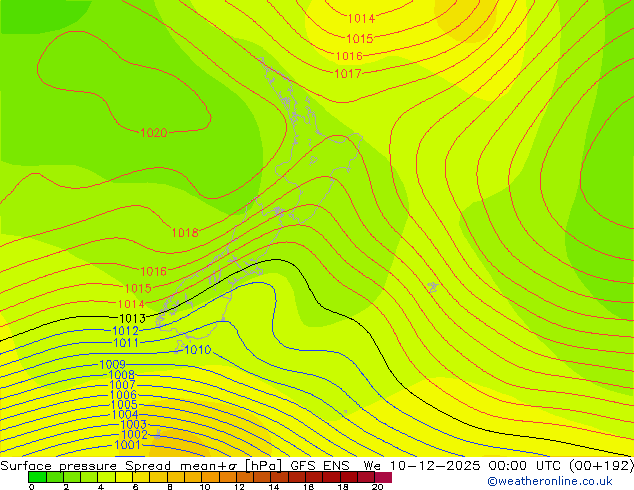
Task: Select the blue 1007 isobar label
Action: click(x=123, y=385)
